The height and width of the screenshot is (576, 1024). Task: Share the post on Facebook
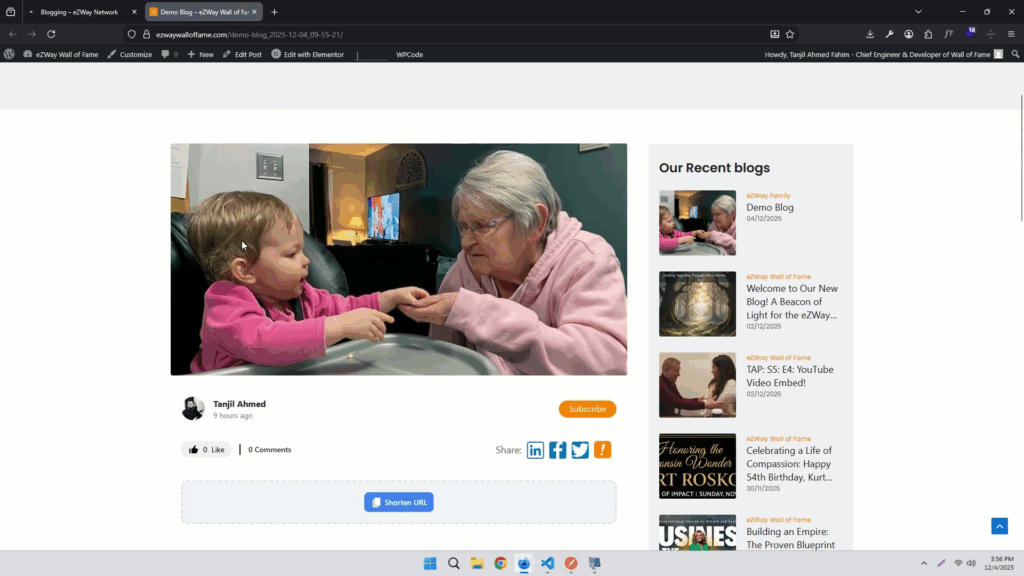557,450
